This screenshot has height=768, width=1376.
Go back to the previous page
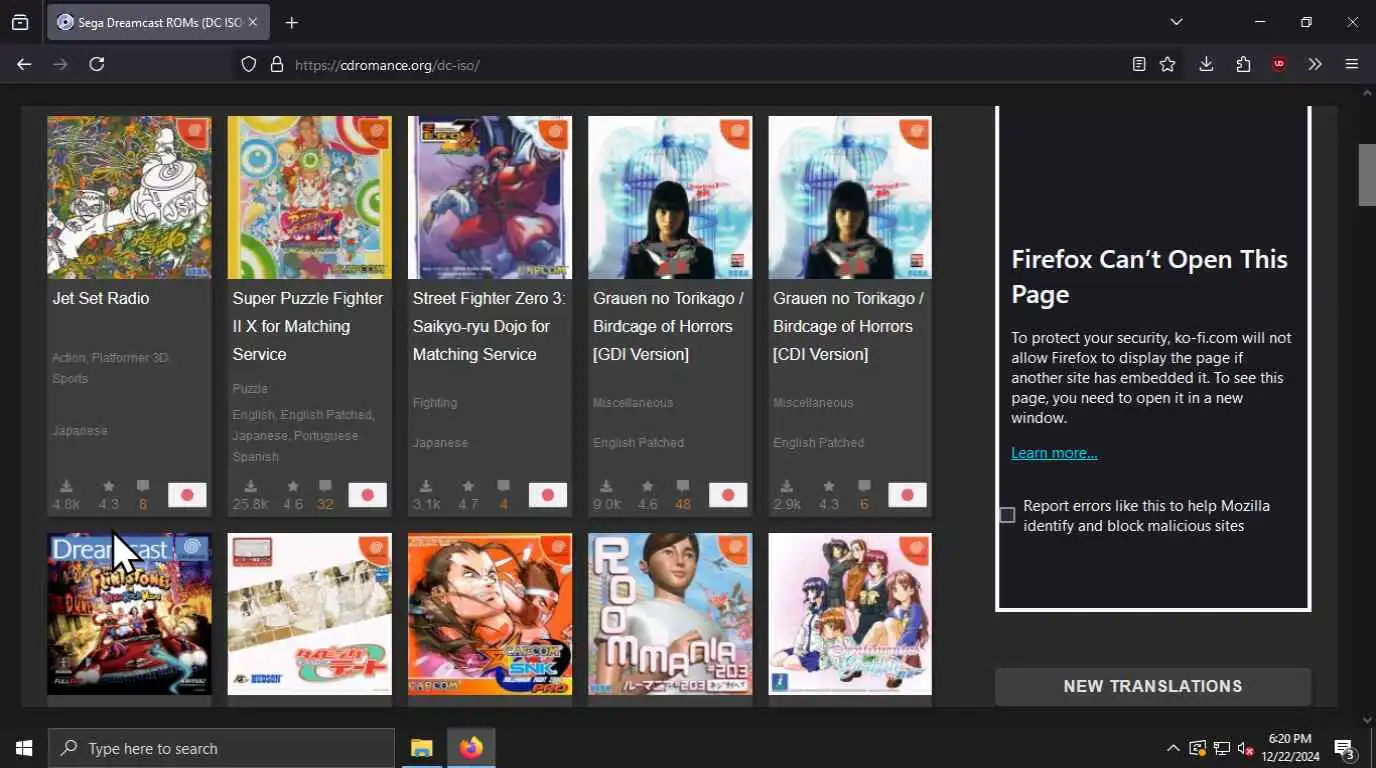coord(24,64)
